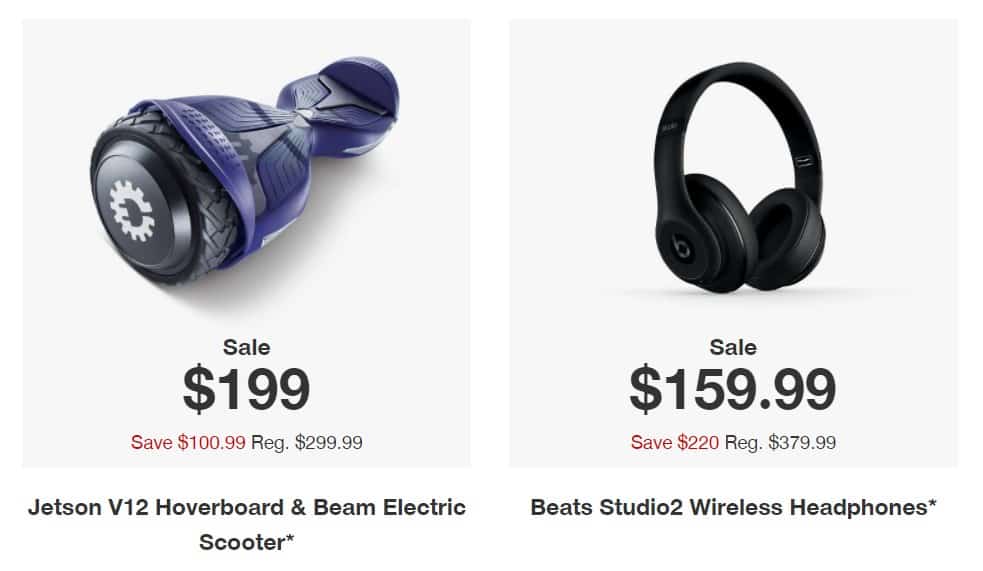The image size is (983, 571).
Task: Click the 'Save $220' red text
Action: [675, 443]
